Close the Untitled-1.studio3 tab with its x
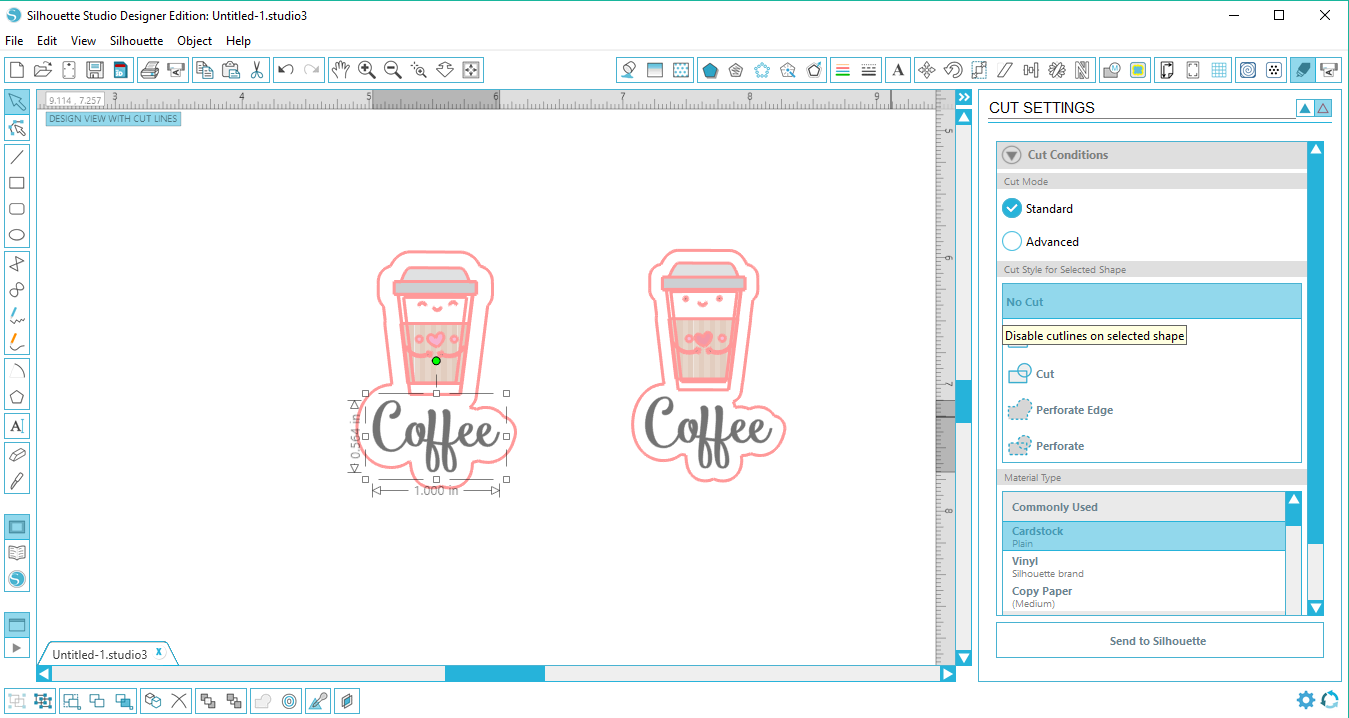Screen dimensions: 1349x718 point(159,652)
